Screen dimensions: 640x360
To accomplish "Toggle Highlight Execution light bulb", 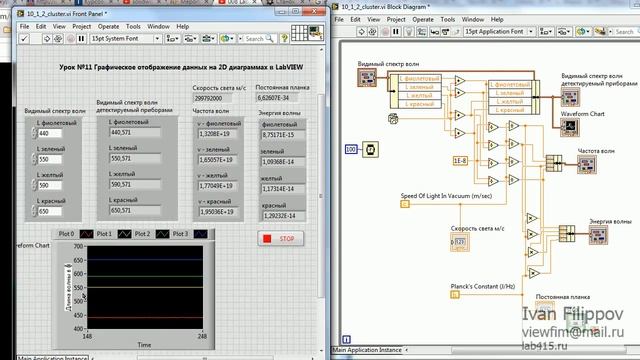I will tap(409, 31).
